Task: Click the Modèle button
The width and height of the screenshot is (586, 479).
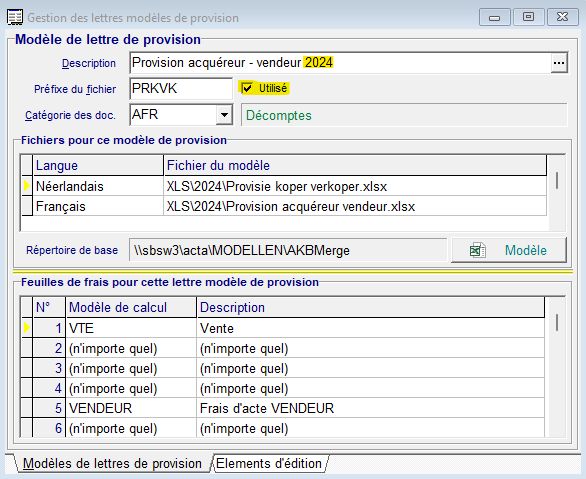Action: pos(509,250)
